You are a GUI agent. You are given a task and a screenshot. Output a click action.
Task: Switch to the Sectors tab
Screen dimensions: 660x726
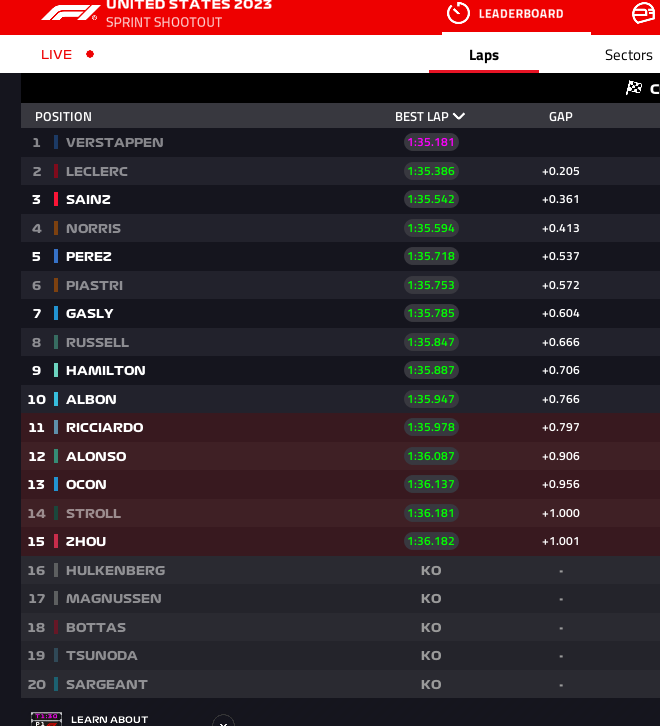(628, 56)
